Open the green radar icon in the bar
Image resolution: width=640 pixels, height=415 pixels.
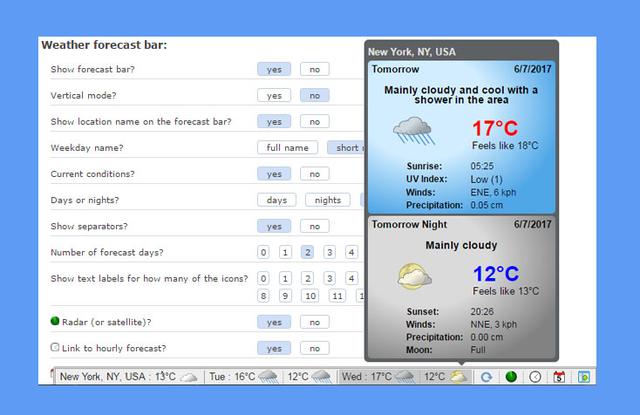511,377
